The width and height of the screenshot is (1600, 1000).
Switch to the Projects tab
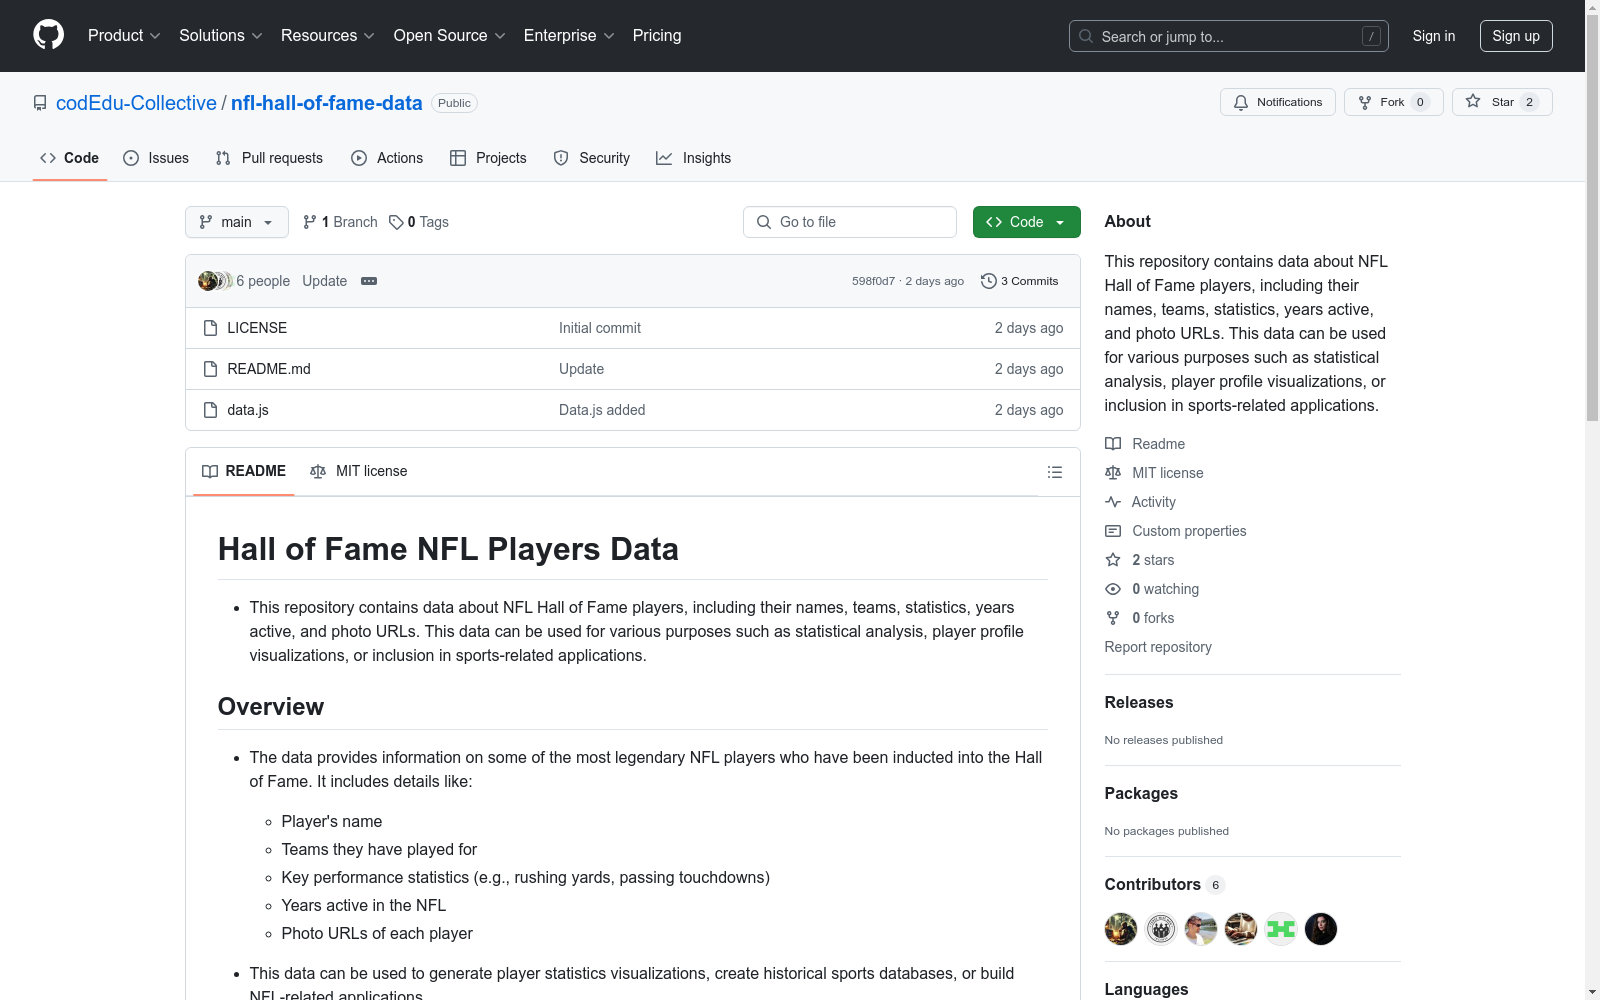[488, 158]
